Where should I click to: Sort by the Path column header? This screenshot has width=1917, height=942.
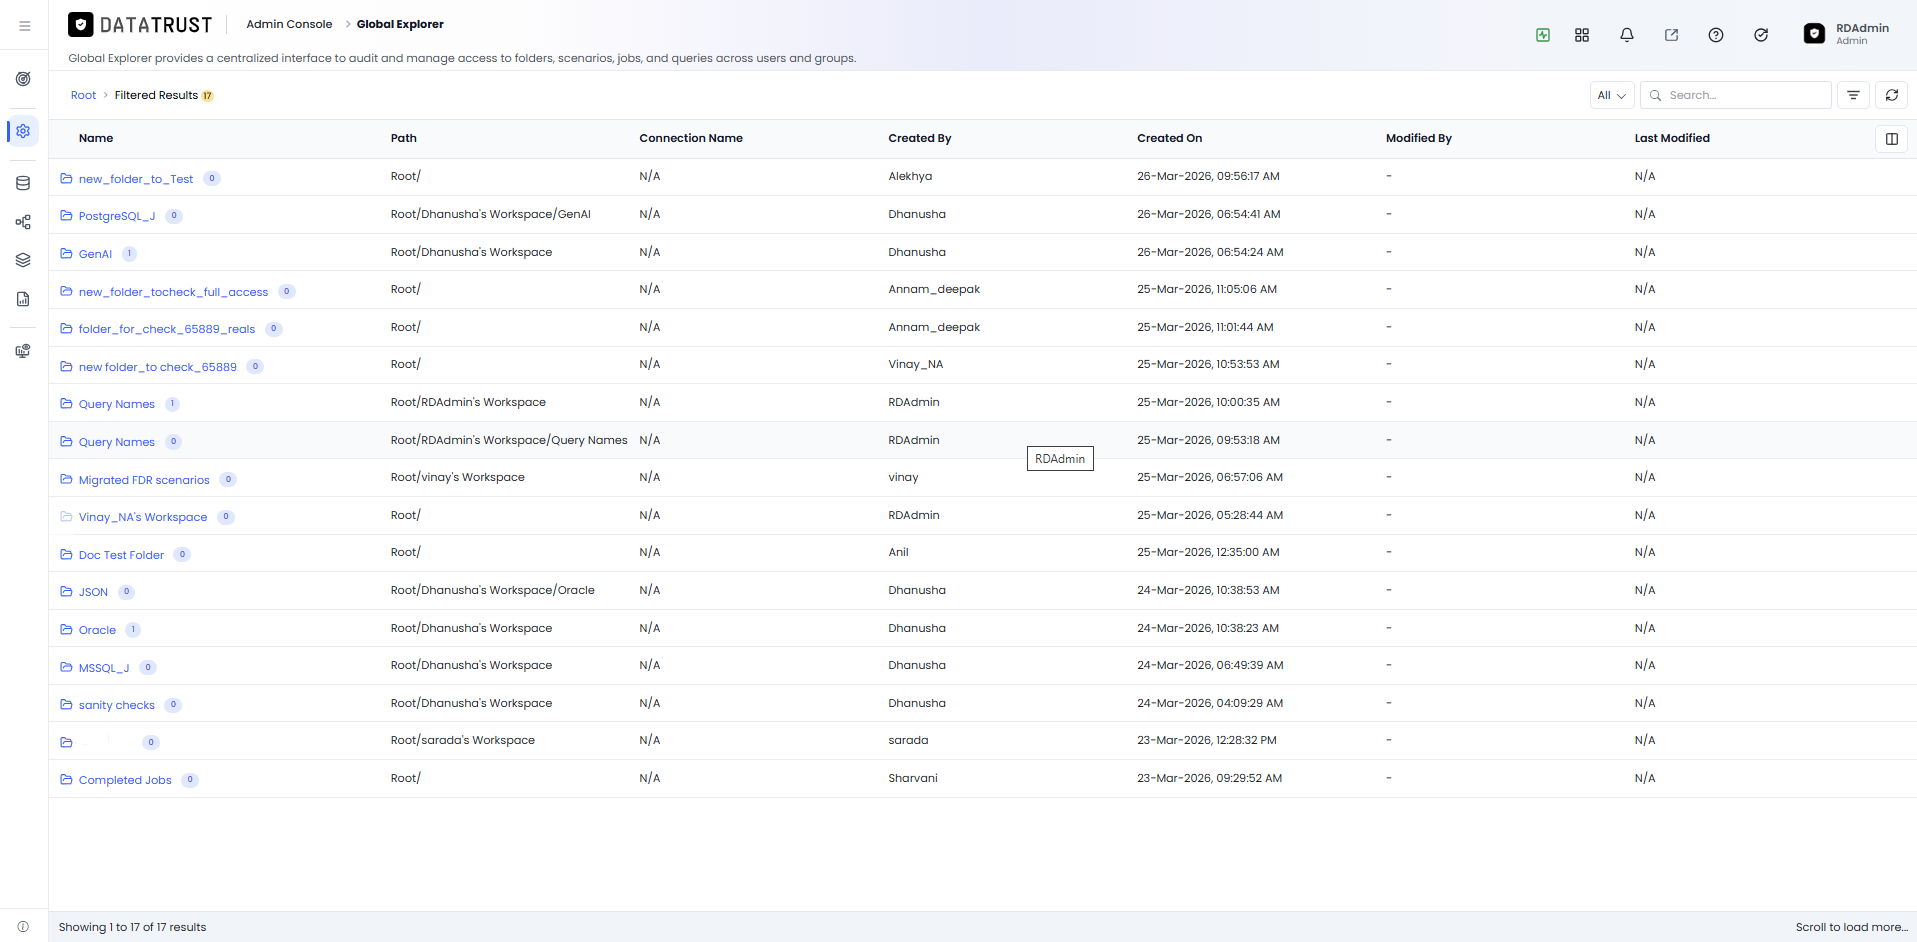point(404,138)
